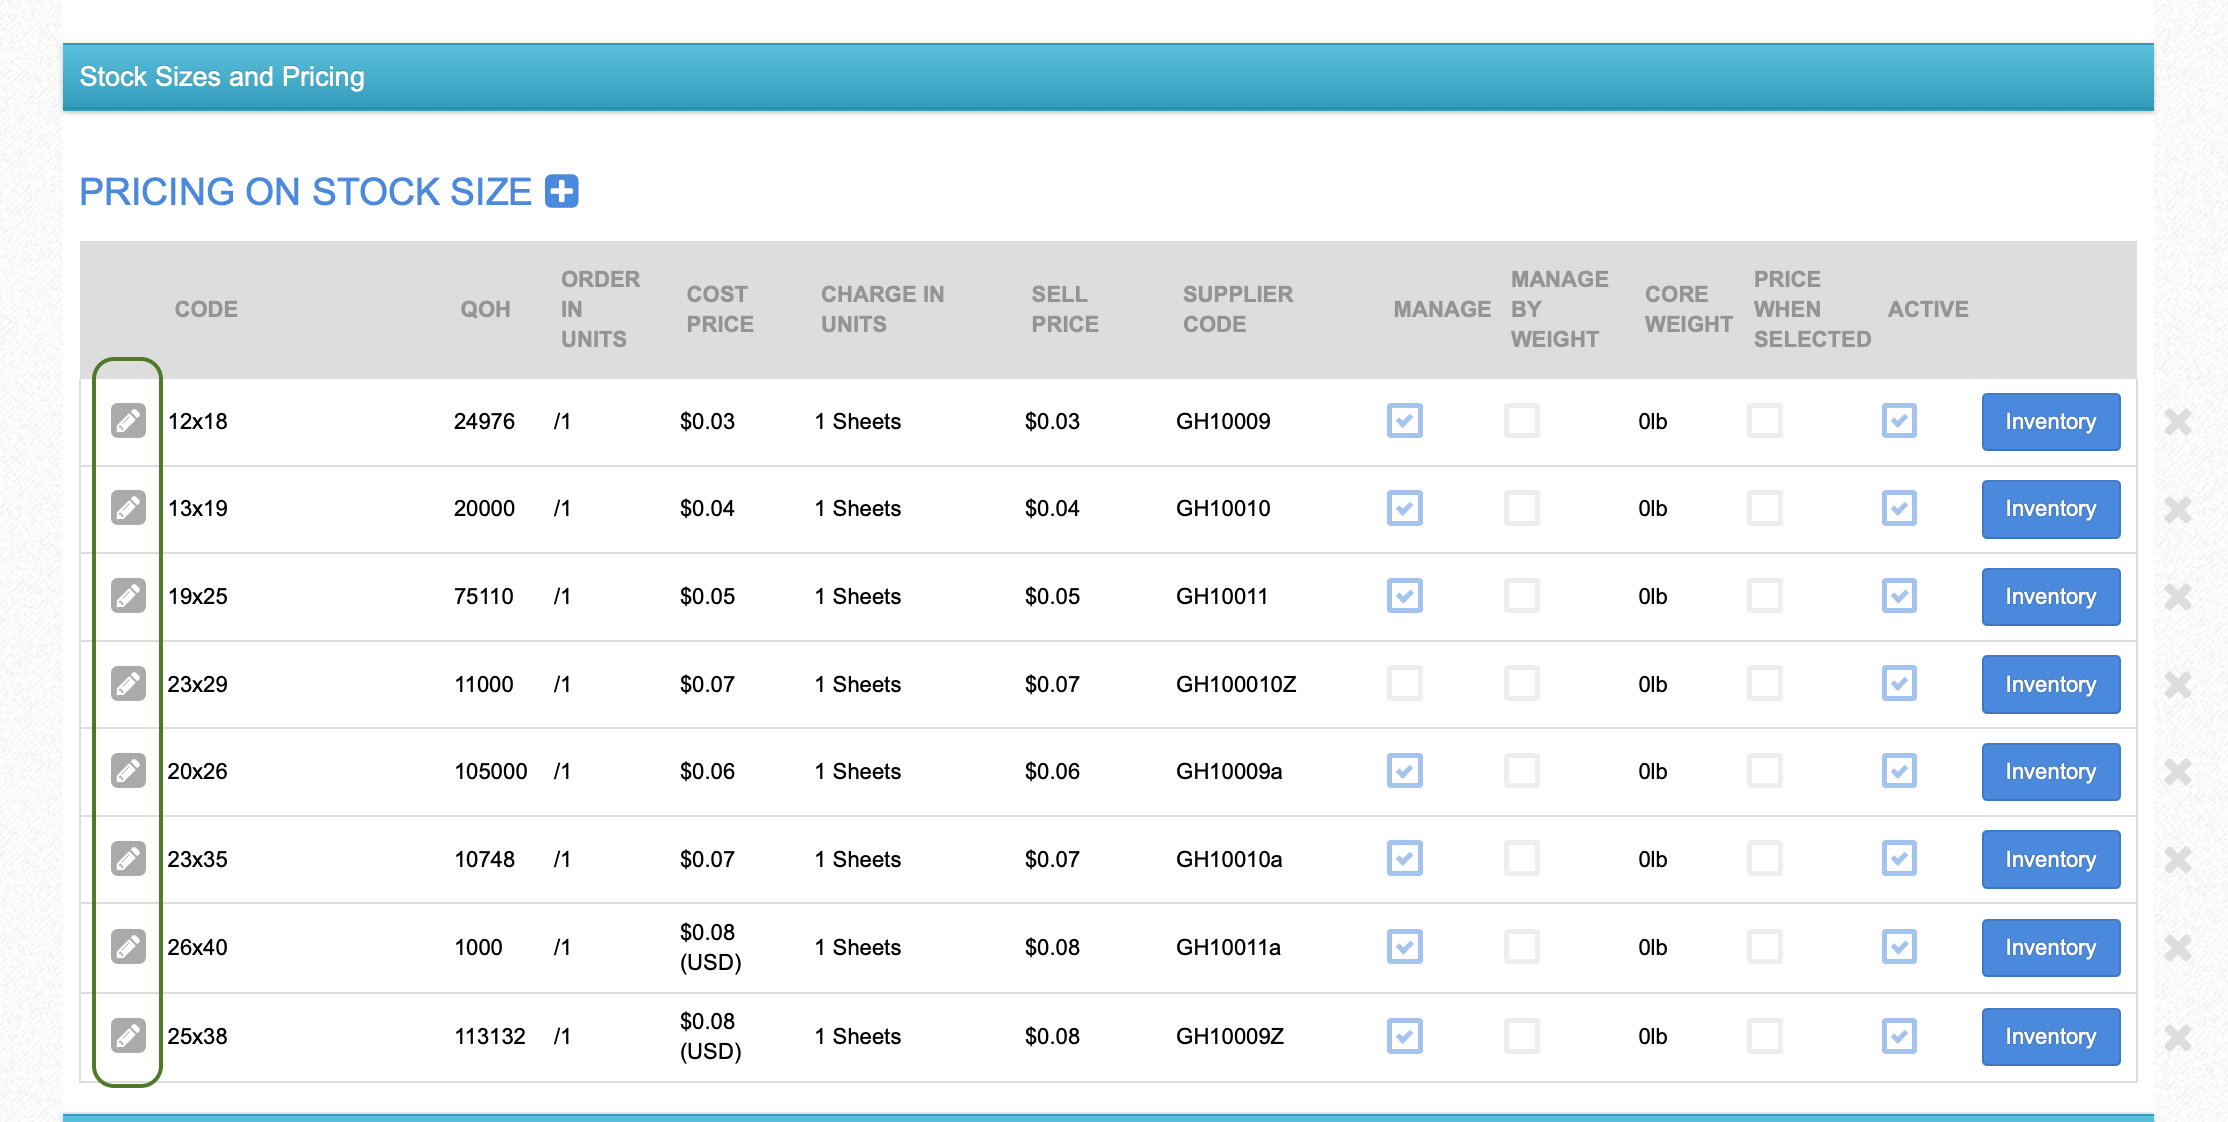Click the pencil icon next to 20x26
The width and height of the screenshot is (2228, 1122).
pyautogui.click(x=128, y=771)
